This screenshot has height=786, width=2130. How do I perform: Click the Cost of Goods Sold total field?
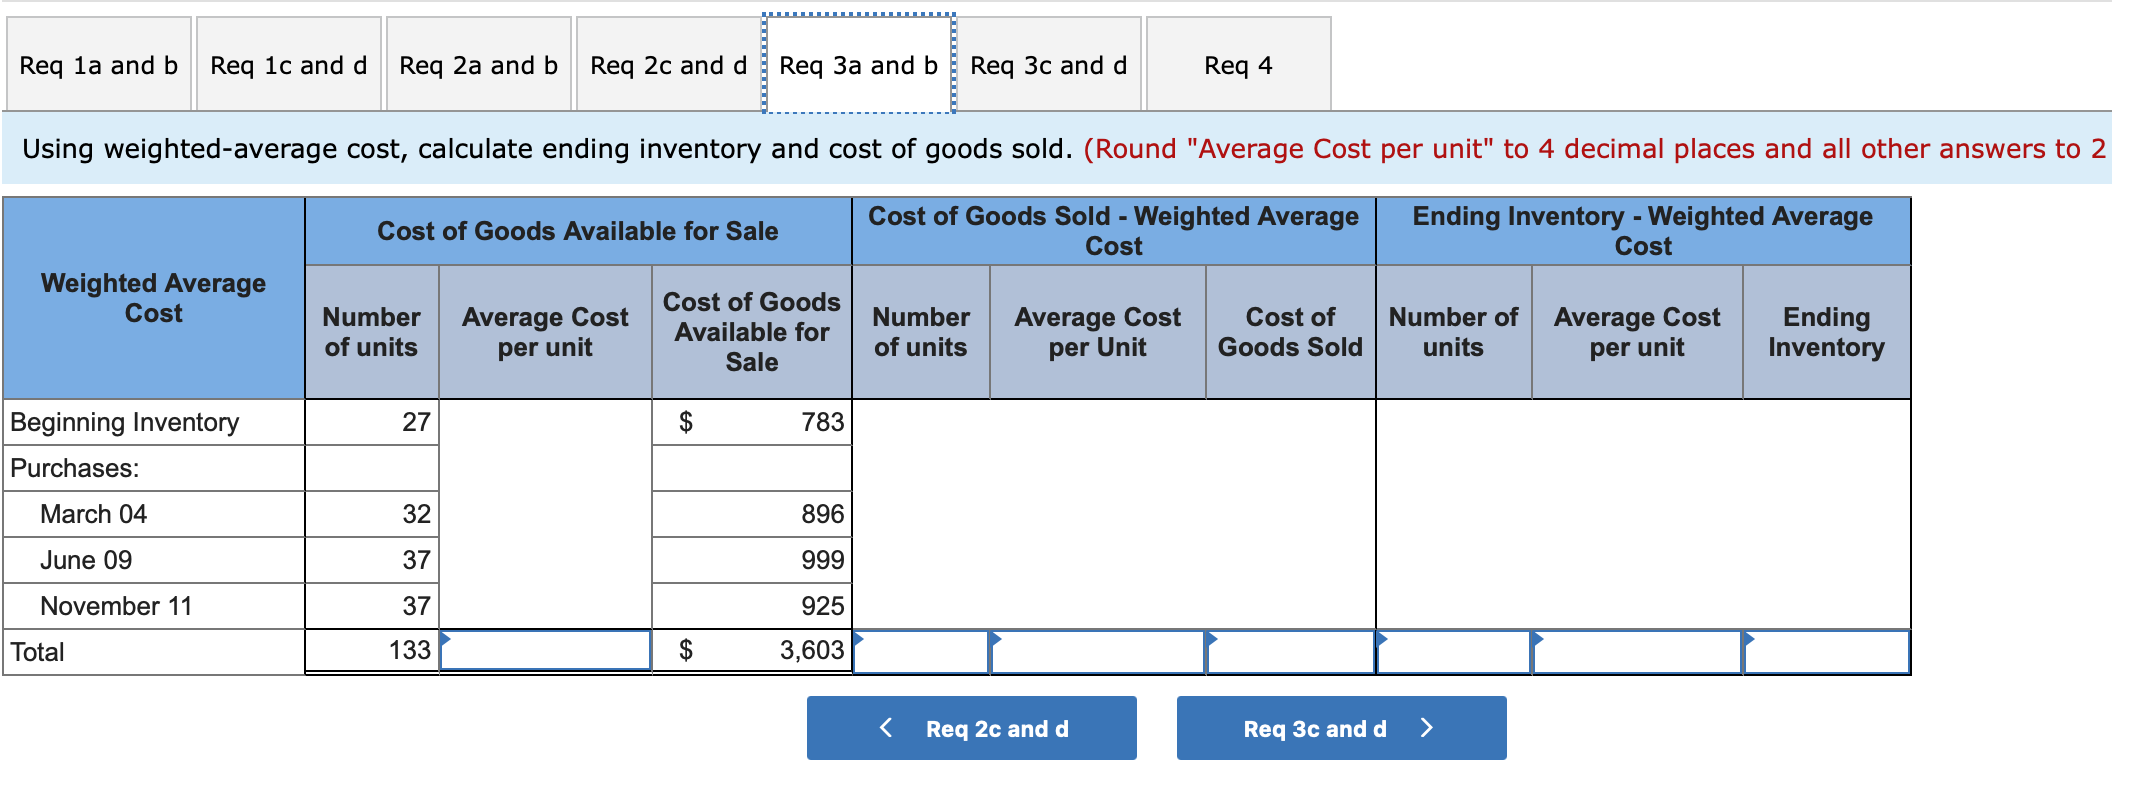(x=1290, y=652)
